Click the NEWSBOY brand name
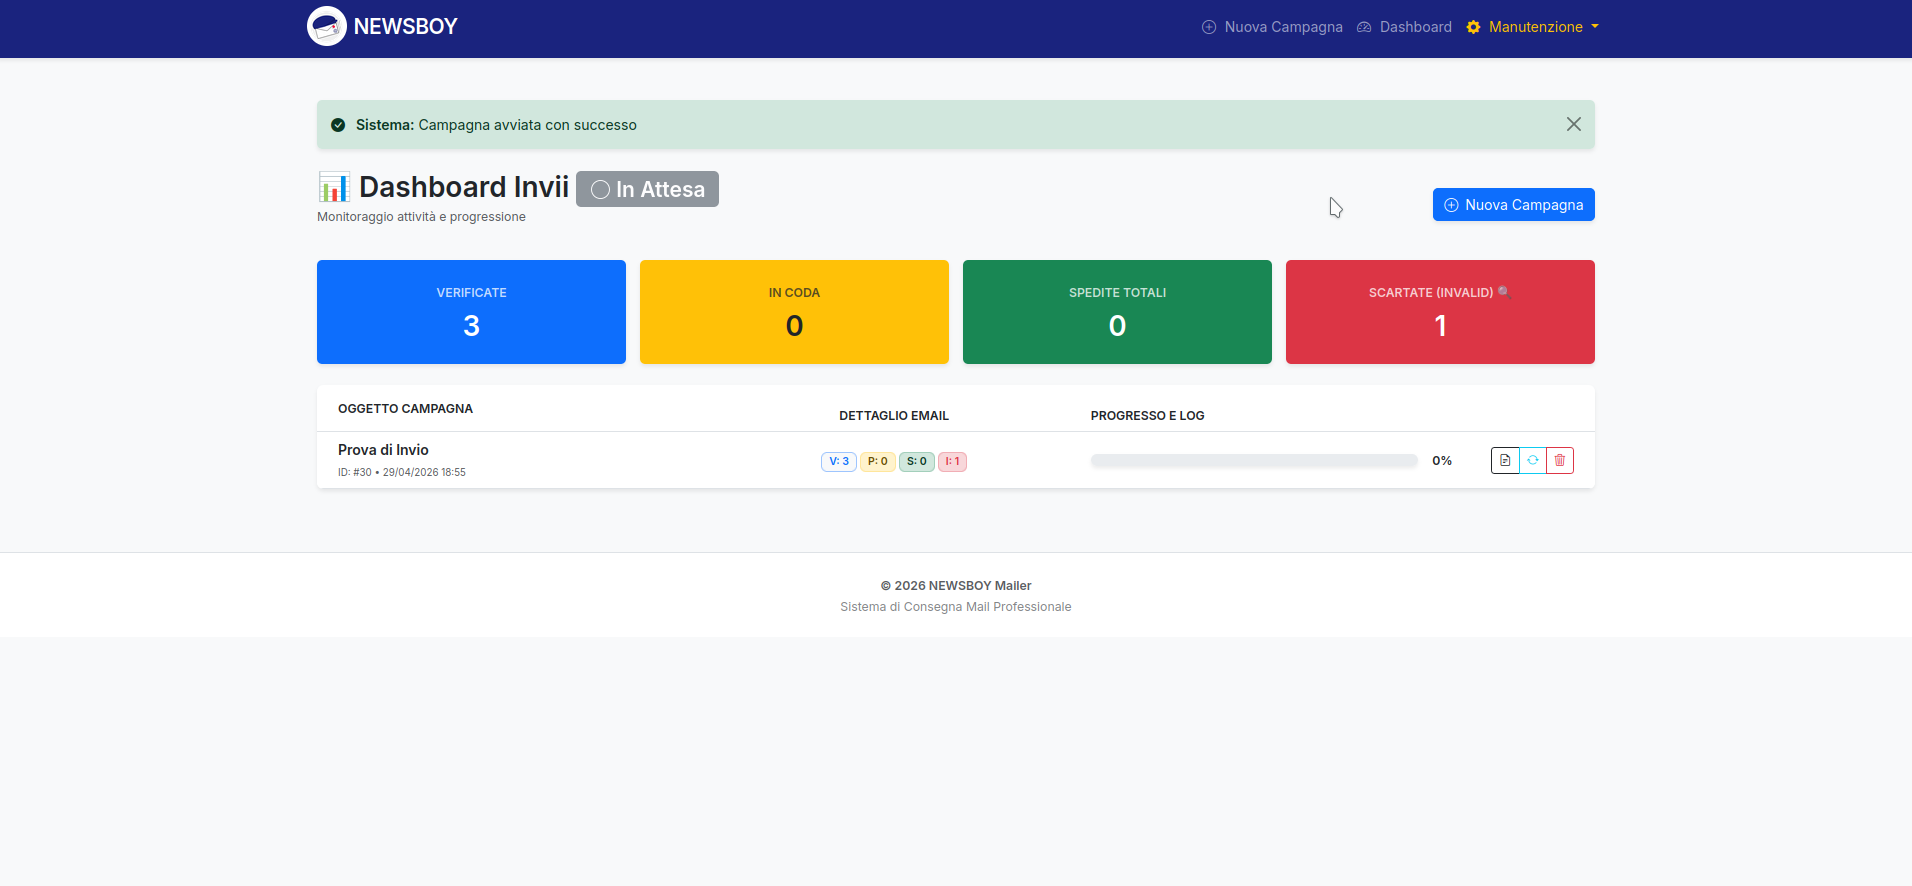 (405, 27)
